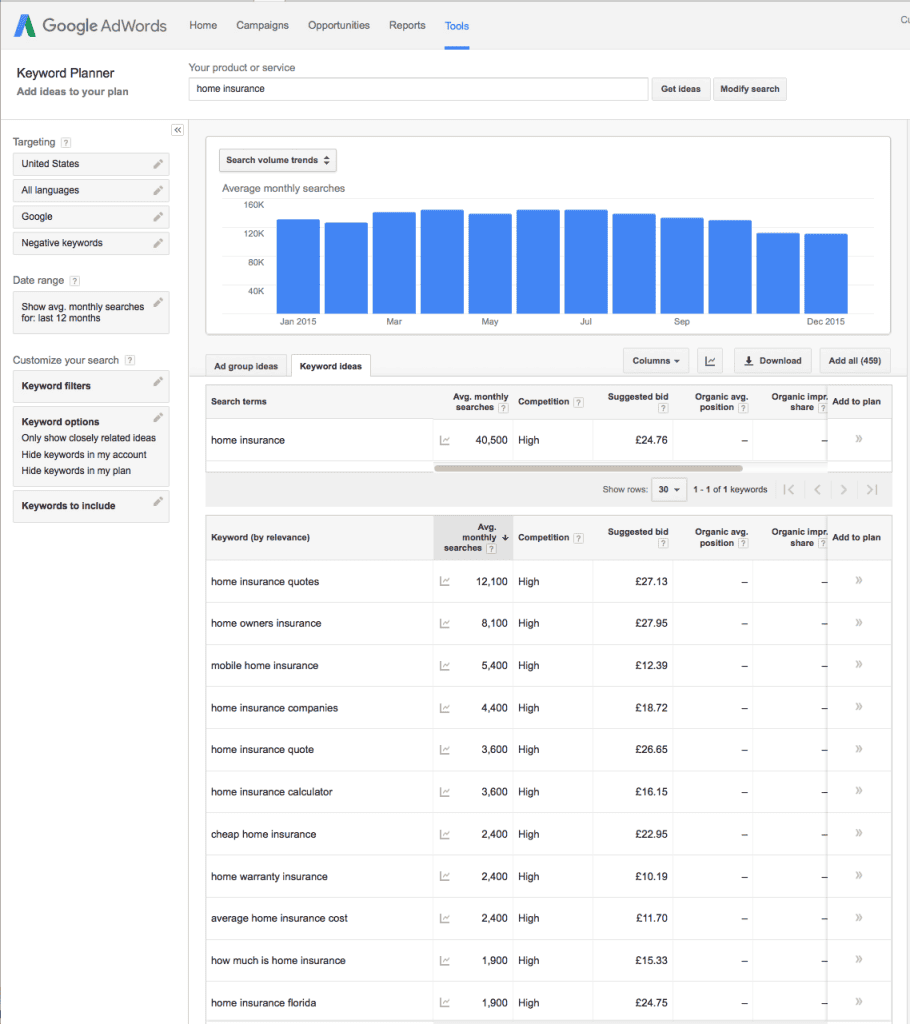The width and height of the screenshot is (910, 1024).
Task: Switch to Ad group ideas tab
Action: click(246, 366)
